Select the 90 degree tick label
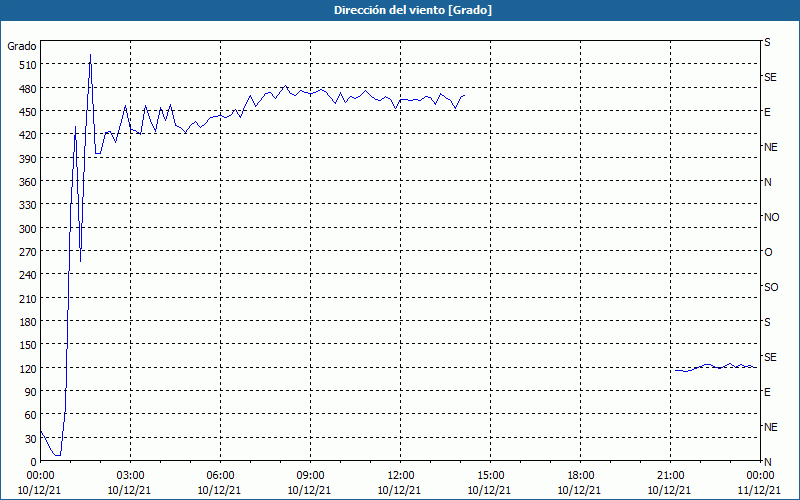Image resolution: width=800 pixels, height=500 pixels. click(31, 392)
